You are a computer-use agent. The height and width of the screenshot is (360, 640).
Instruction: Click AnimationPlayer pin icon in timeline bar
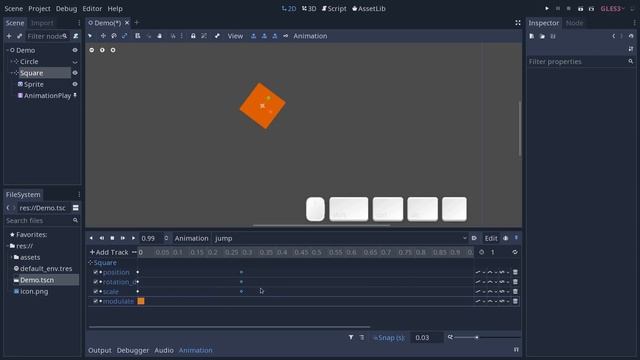pos(516,238)
